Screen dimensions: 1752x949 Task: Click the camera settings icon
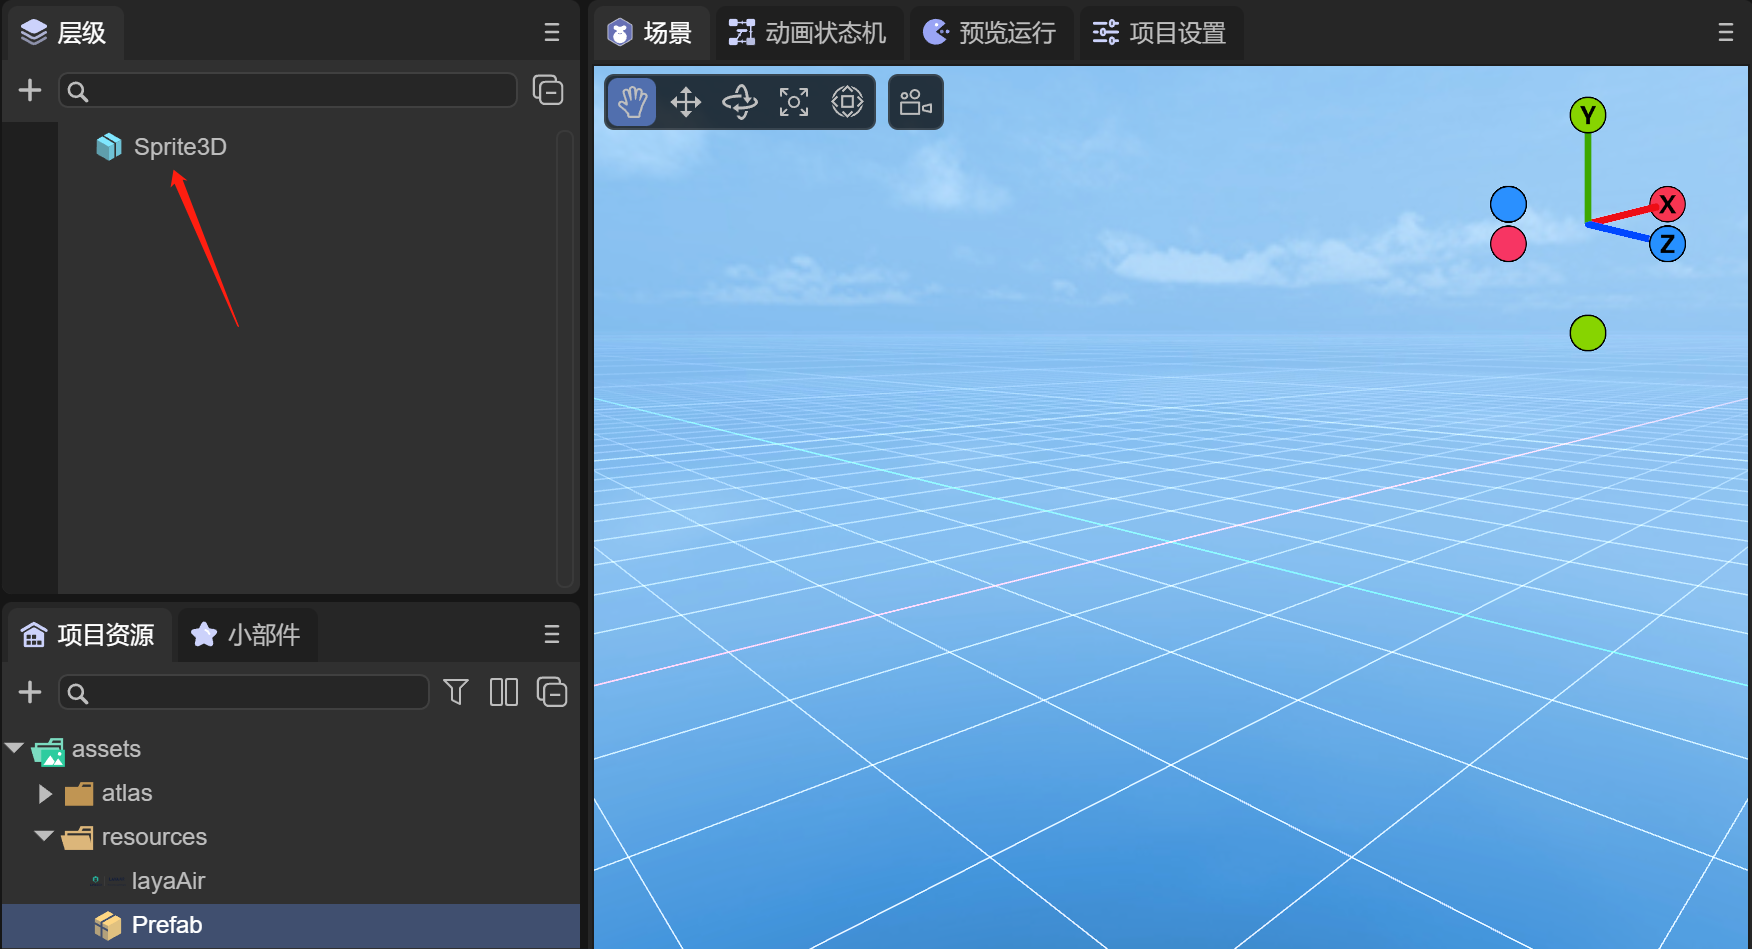pyautogui.click(x=915, y=102)
